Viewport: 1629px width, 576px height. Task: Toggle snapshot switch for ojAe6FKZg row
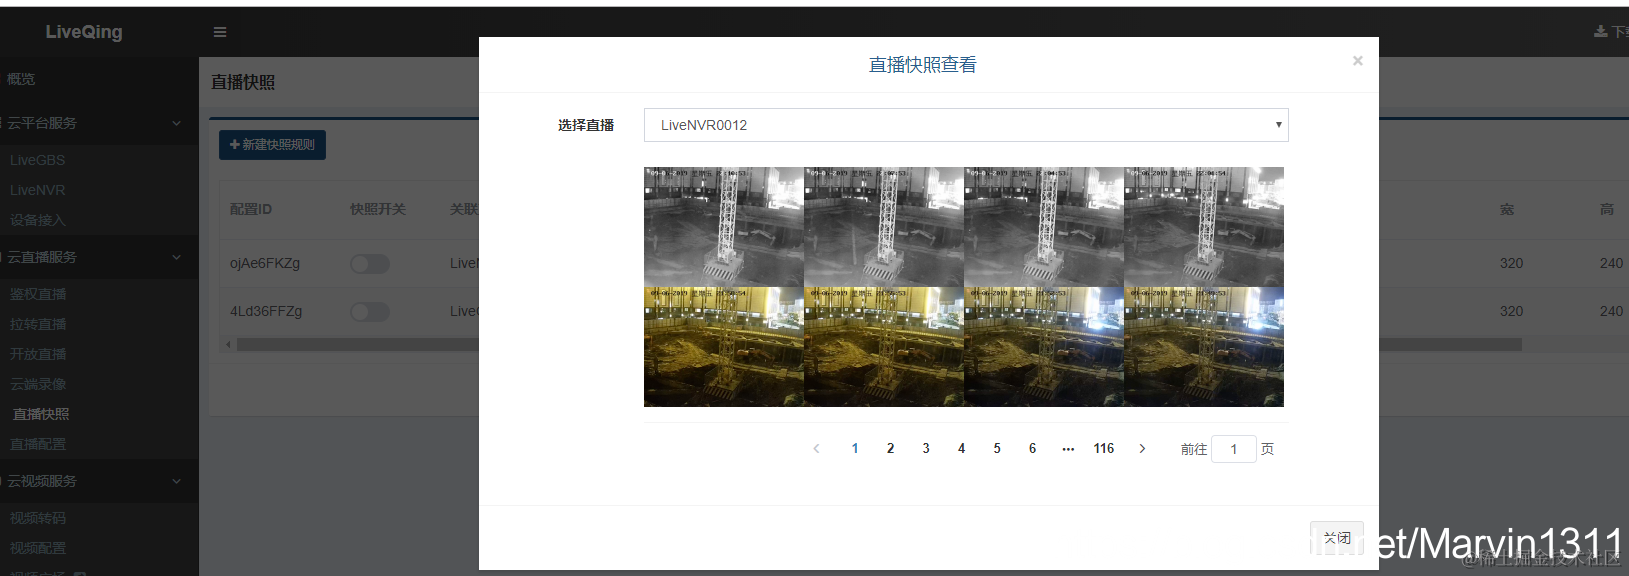[369, 264]
